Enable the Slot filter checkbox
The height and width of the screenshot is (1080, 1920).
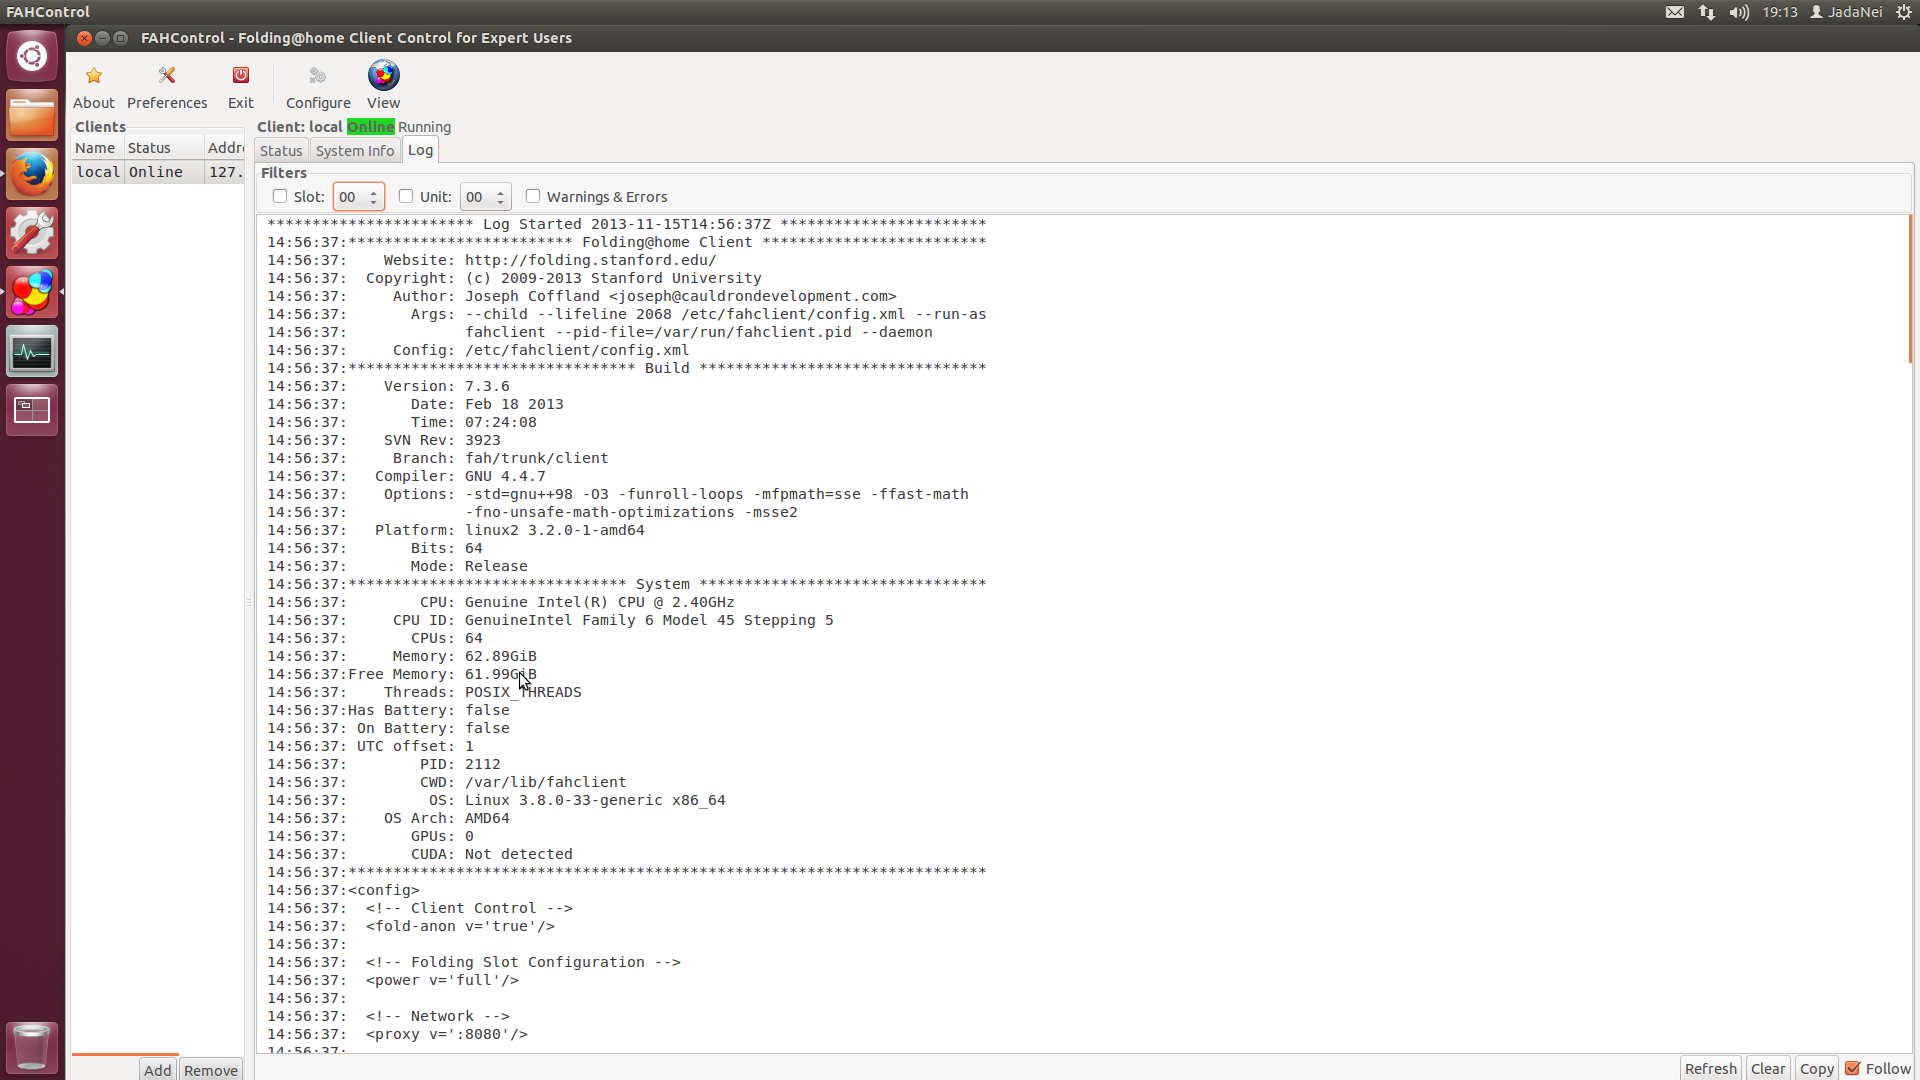280,196
